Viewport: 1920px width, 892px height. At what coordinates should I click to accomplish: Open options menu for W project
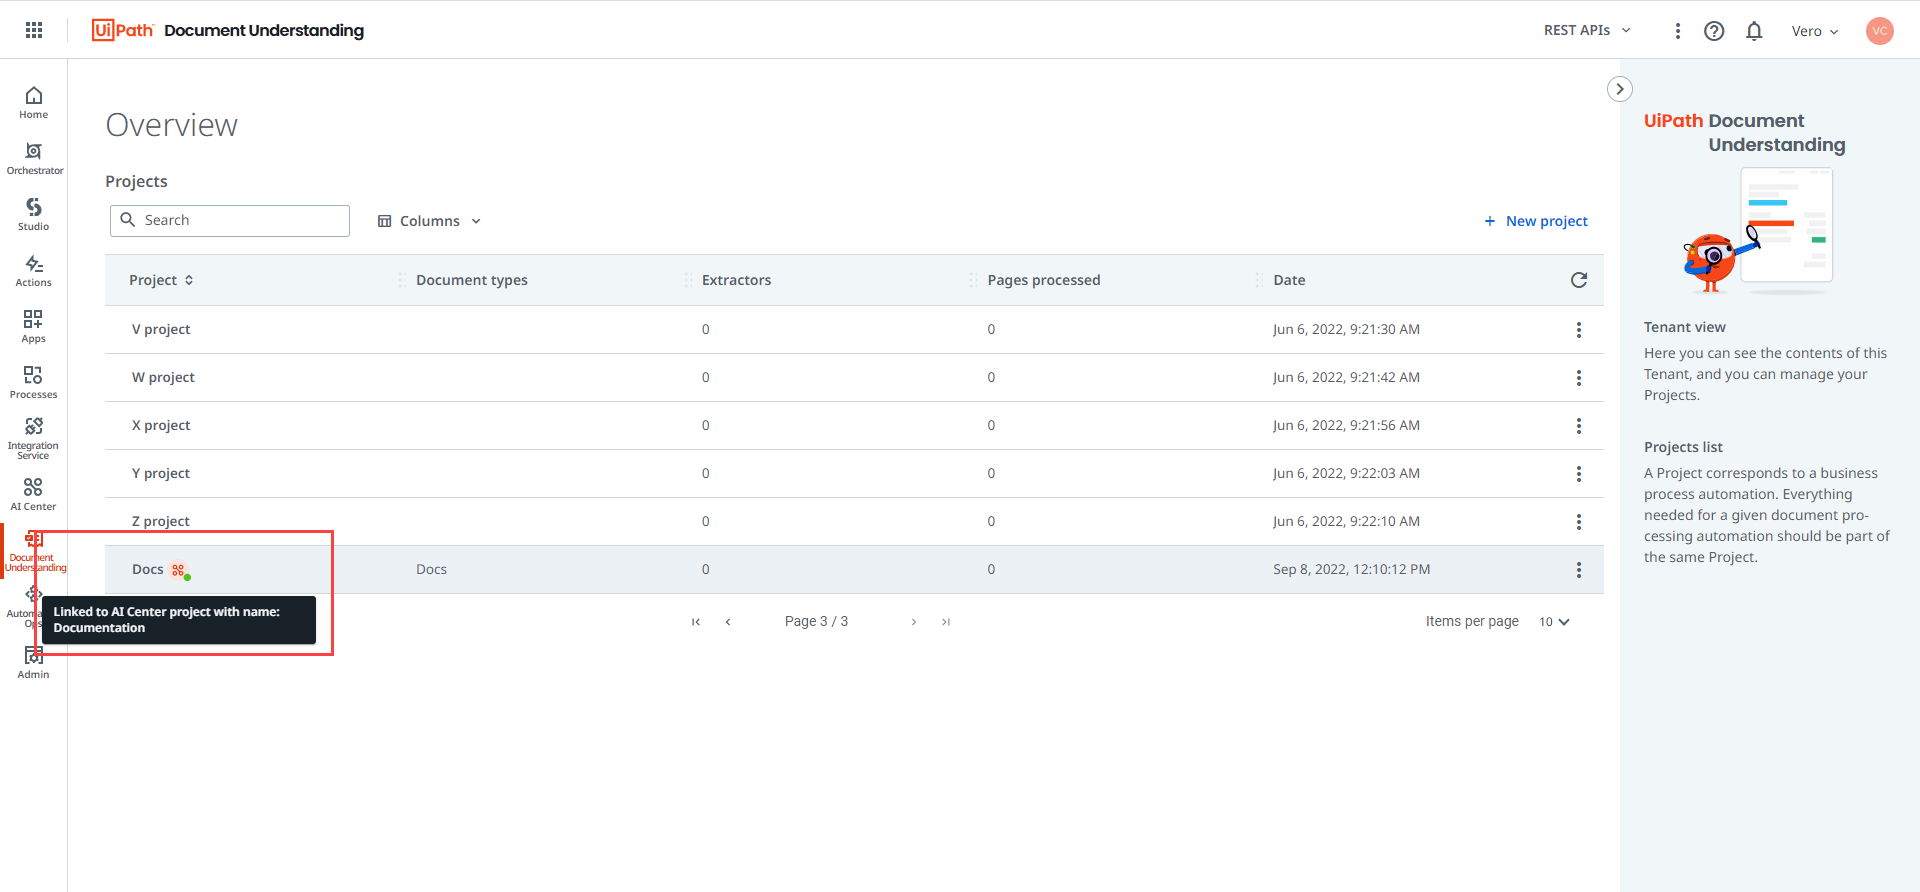(1579, 378)
